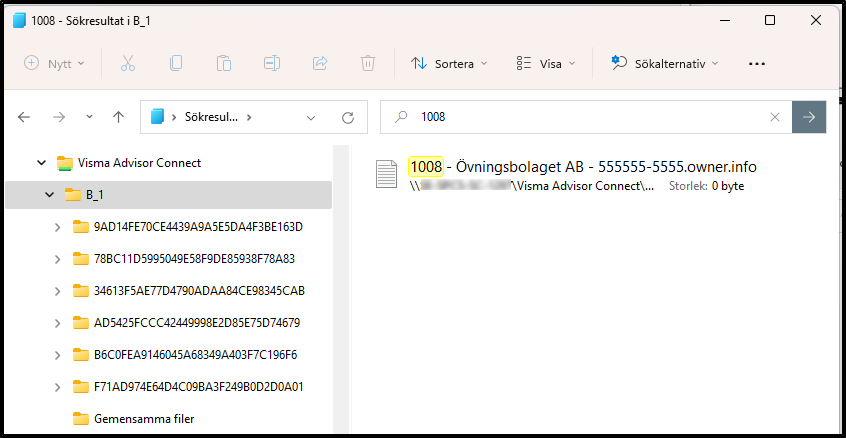The width and height of the screenshot is (846, 438).
Task: Select the 1008 Övningsbolaget AB owner.info file
Action: pos(589,167)
